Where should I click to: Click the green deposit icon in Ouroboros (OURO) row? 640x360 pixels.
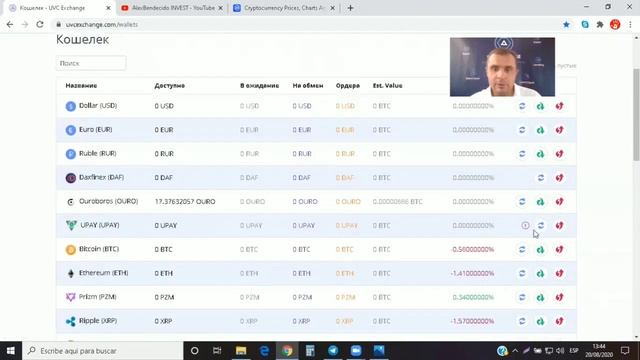(540, 202)
